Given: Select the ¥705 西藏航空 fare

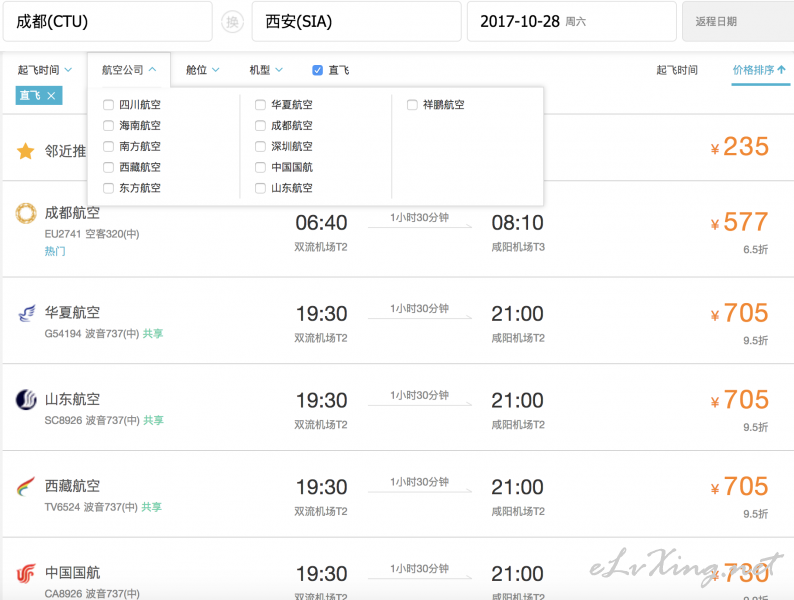Looking at the screenshot, I should tap(740, 487).
